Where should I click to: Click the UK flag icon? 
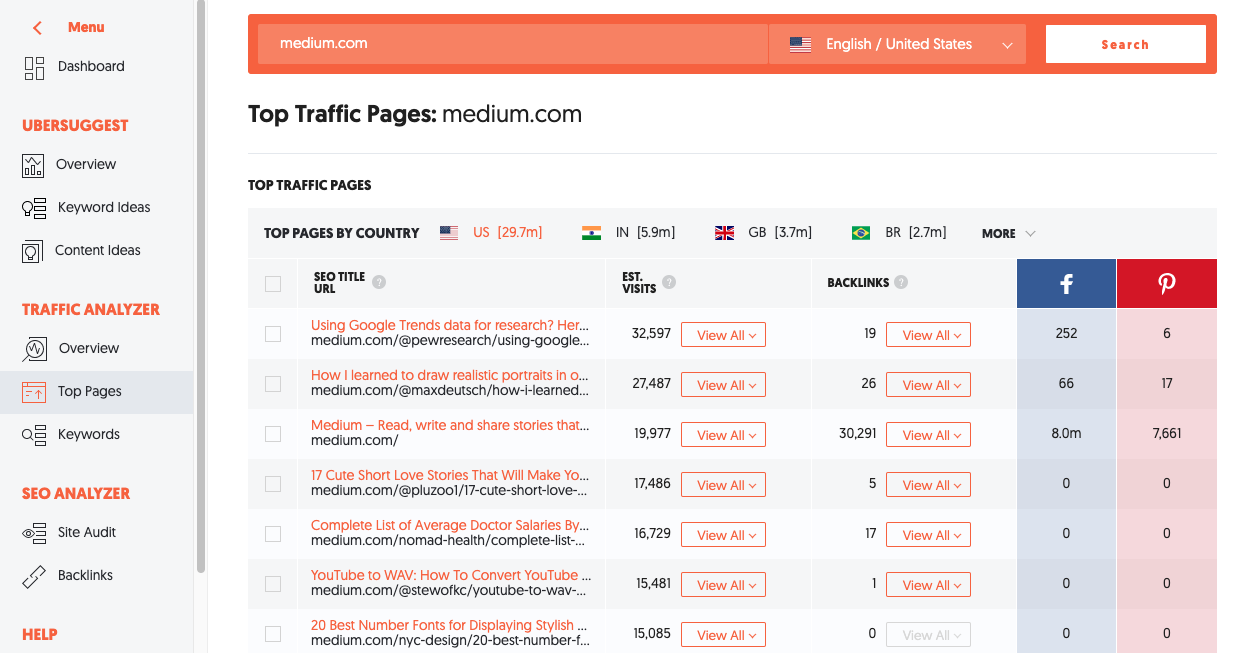724,233
